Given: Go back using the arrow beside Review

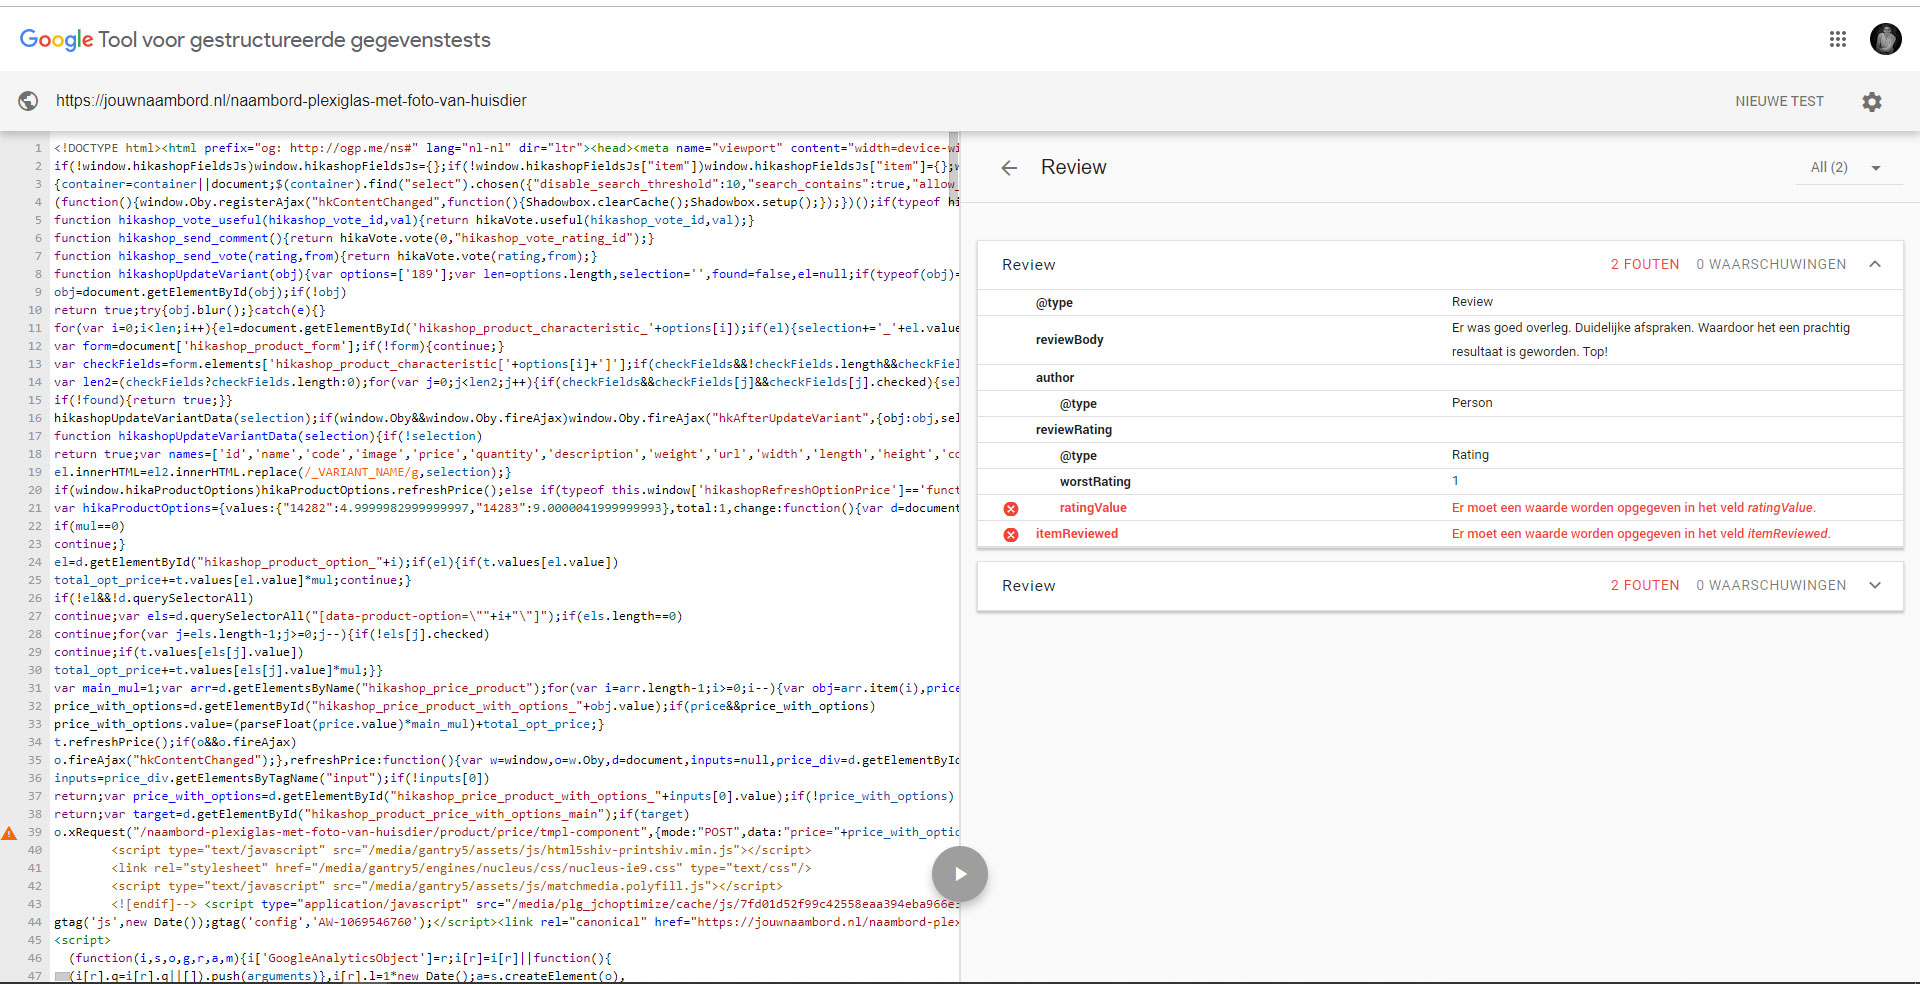Looking at the screenshot, I should pos(1009,168).
